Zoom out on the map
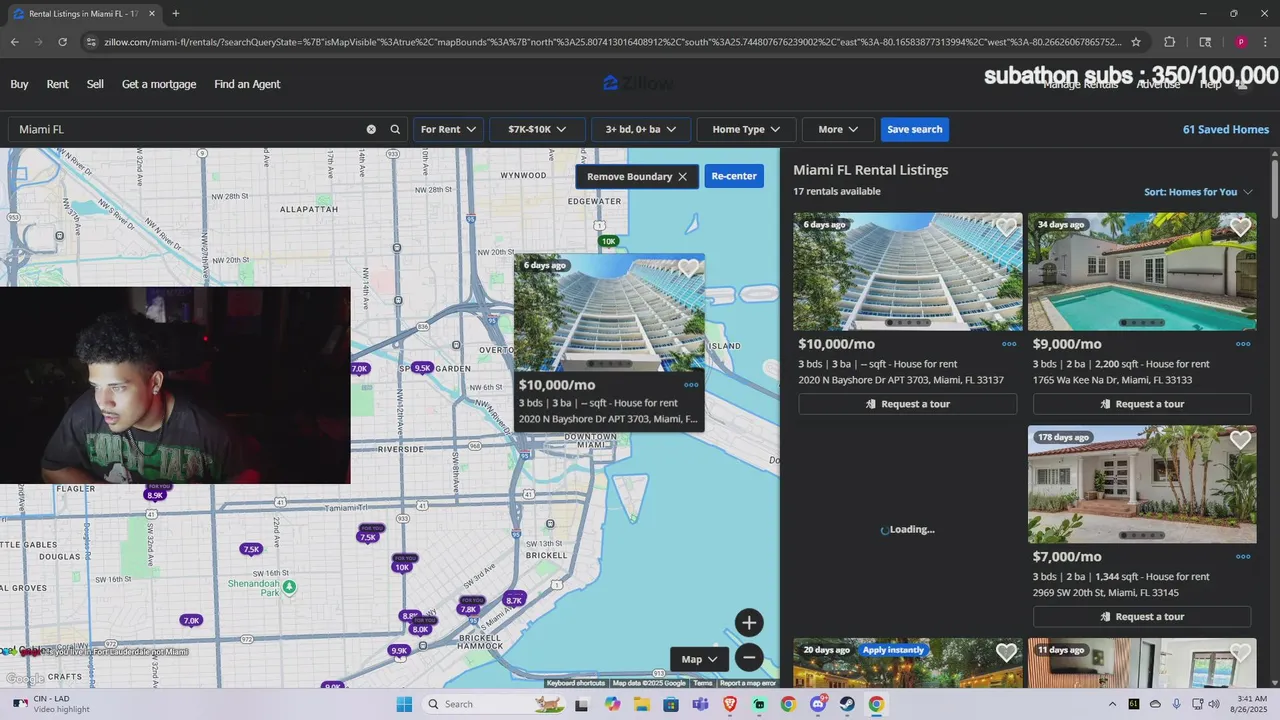Image resolution: width=1280 pixels, height=720 pixels. 749,657
